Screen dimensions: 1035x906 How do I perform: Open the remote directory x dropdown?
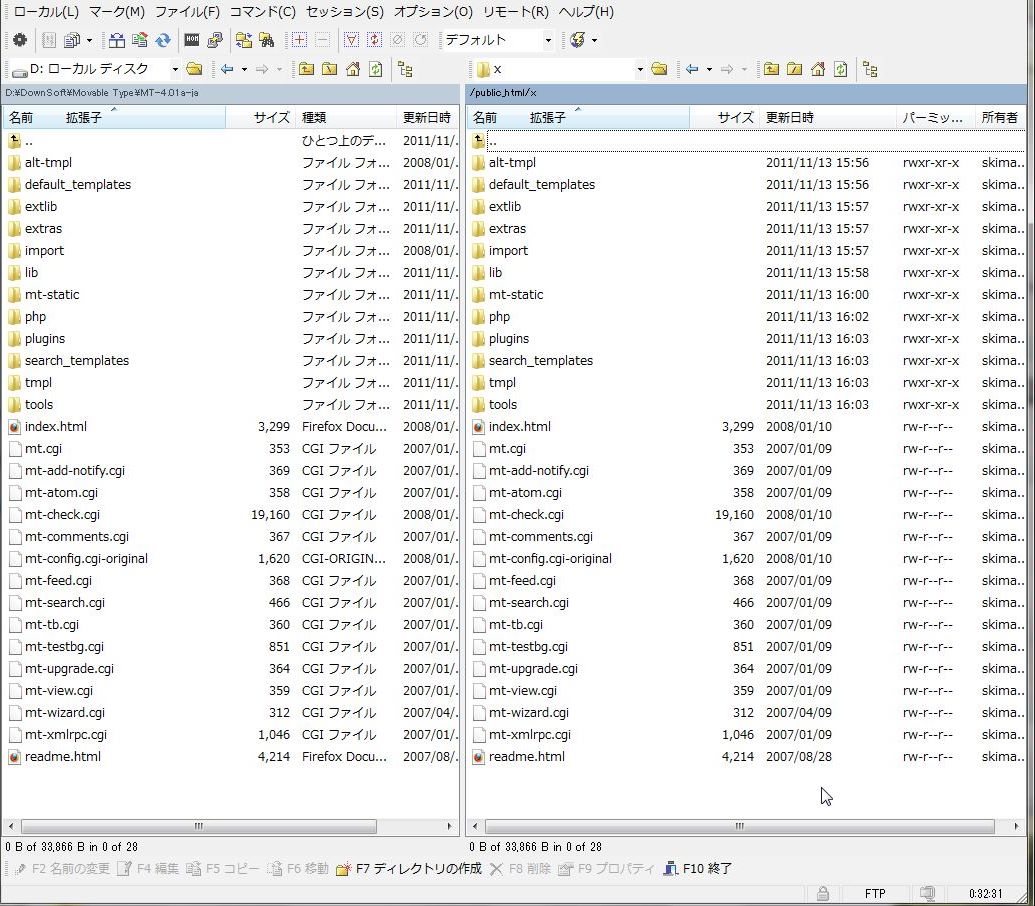(640, 69)
